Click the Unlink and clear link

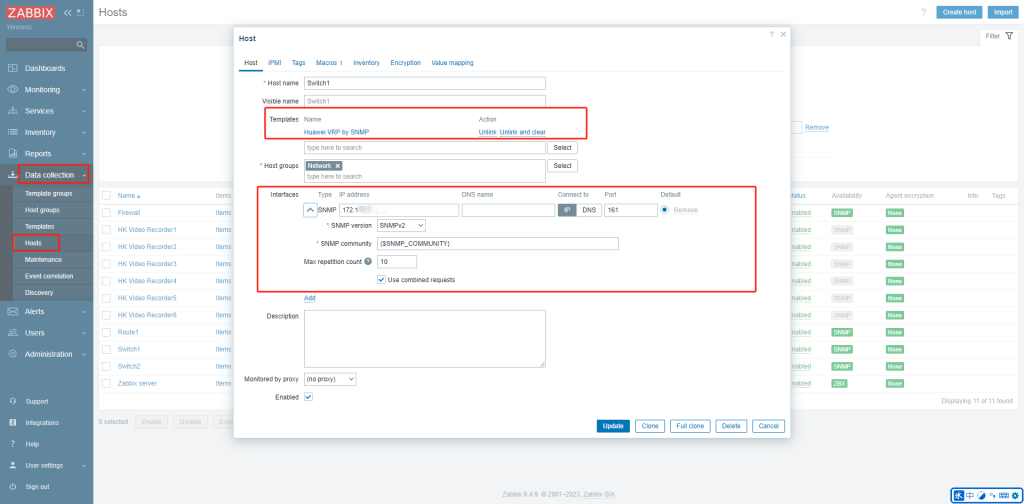tap(522, 132)
